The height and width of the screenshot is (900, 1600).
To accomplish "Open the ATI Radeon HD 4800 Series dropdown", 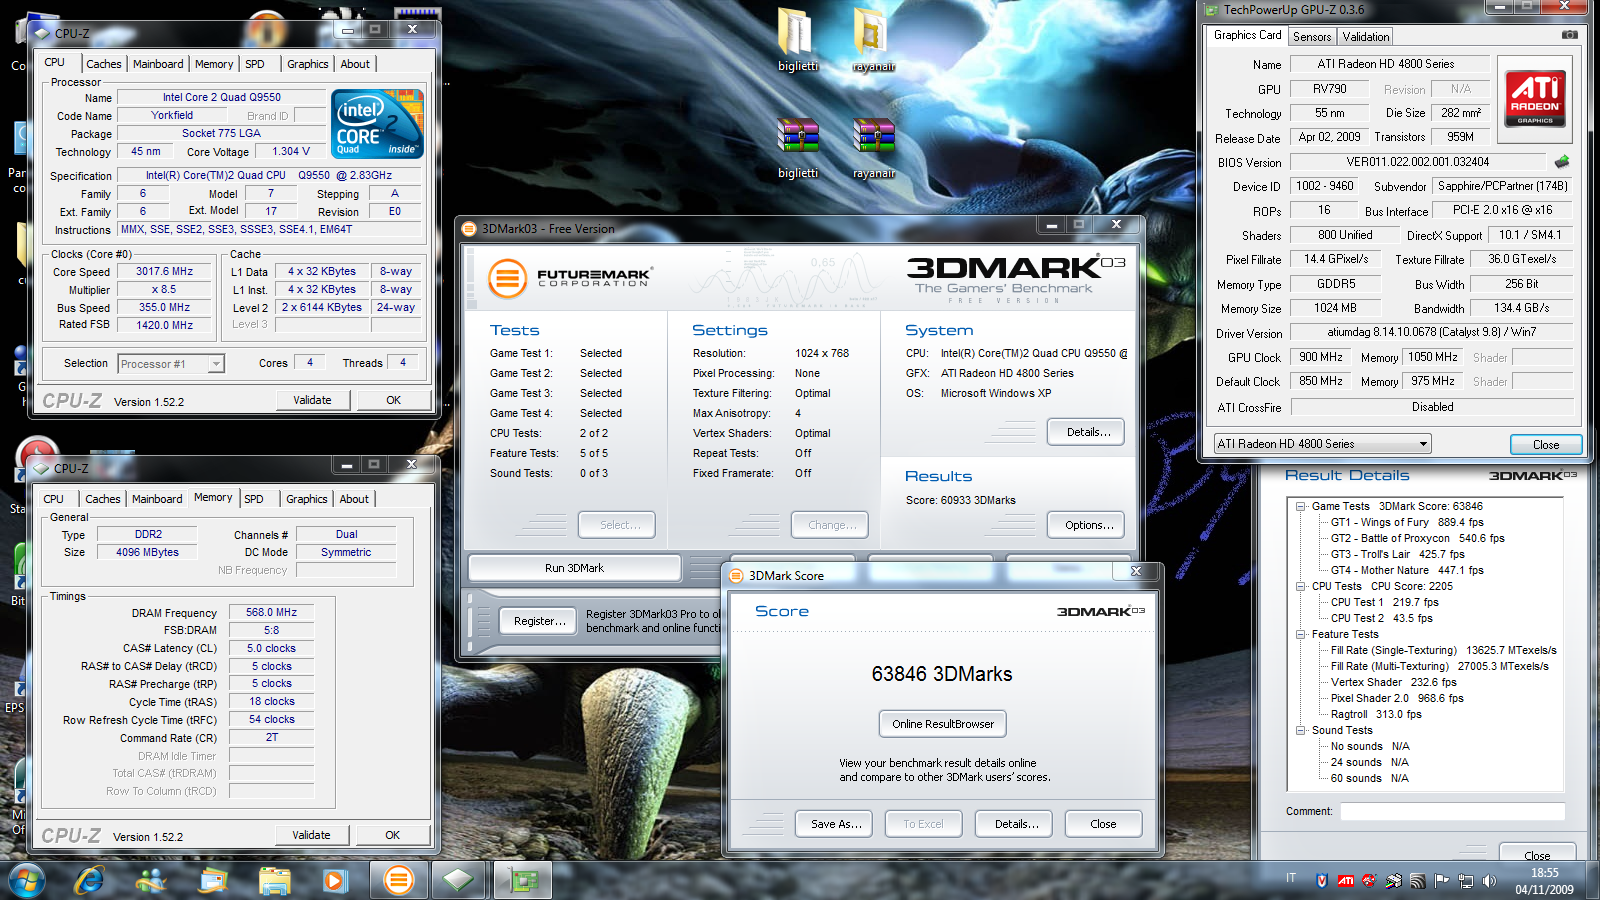I will [x=1322, y=444].
